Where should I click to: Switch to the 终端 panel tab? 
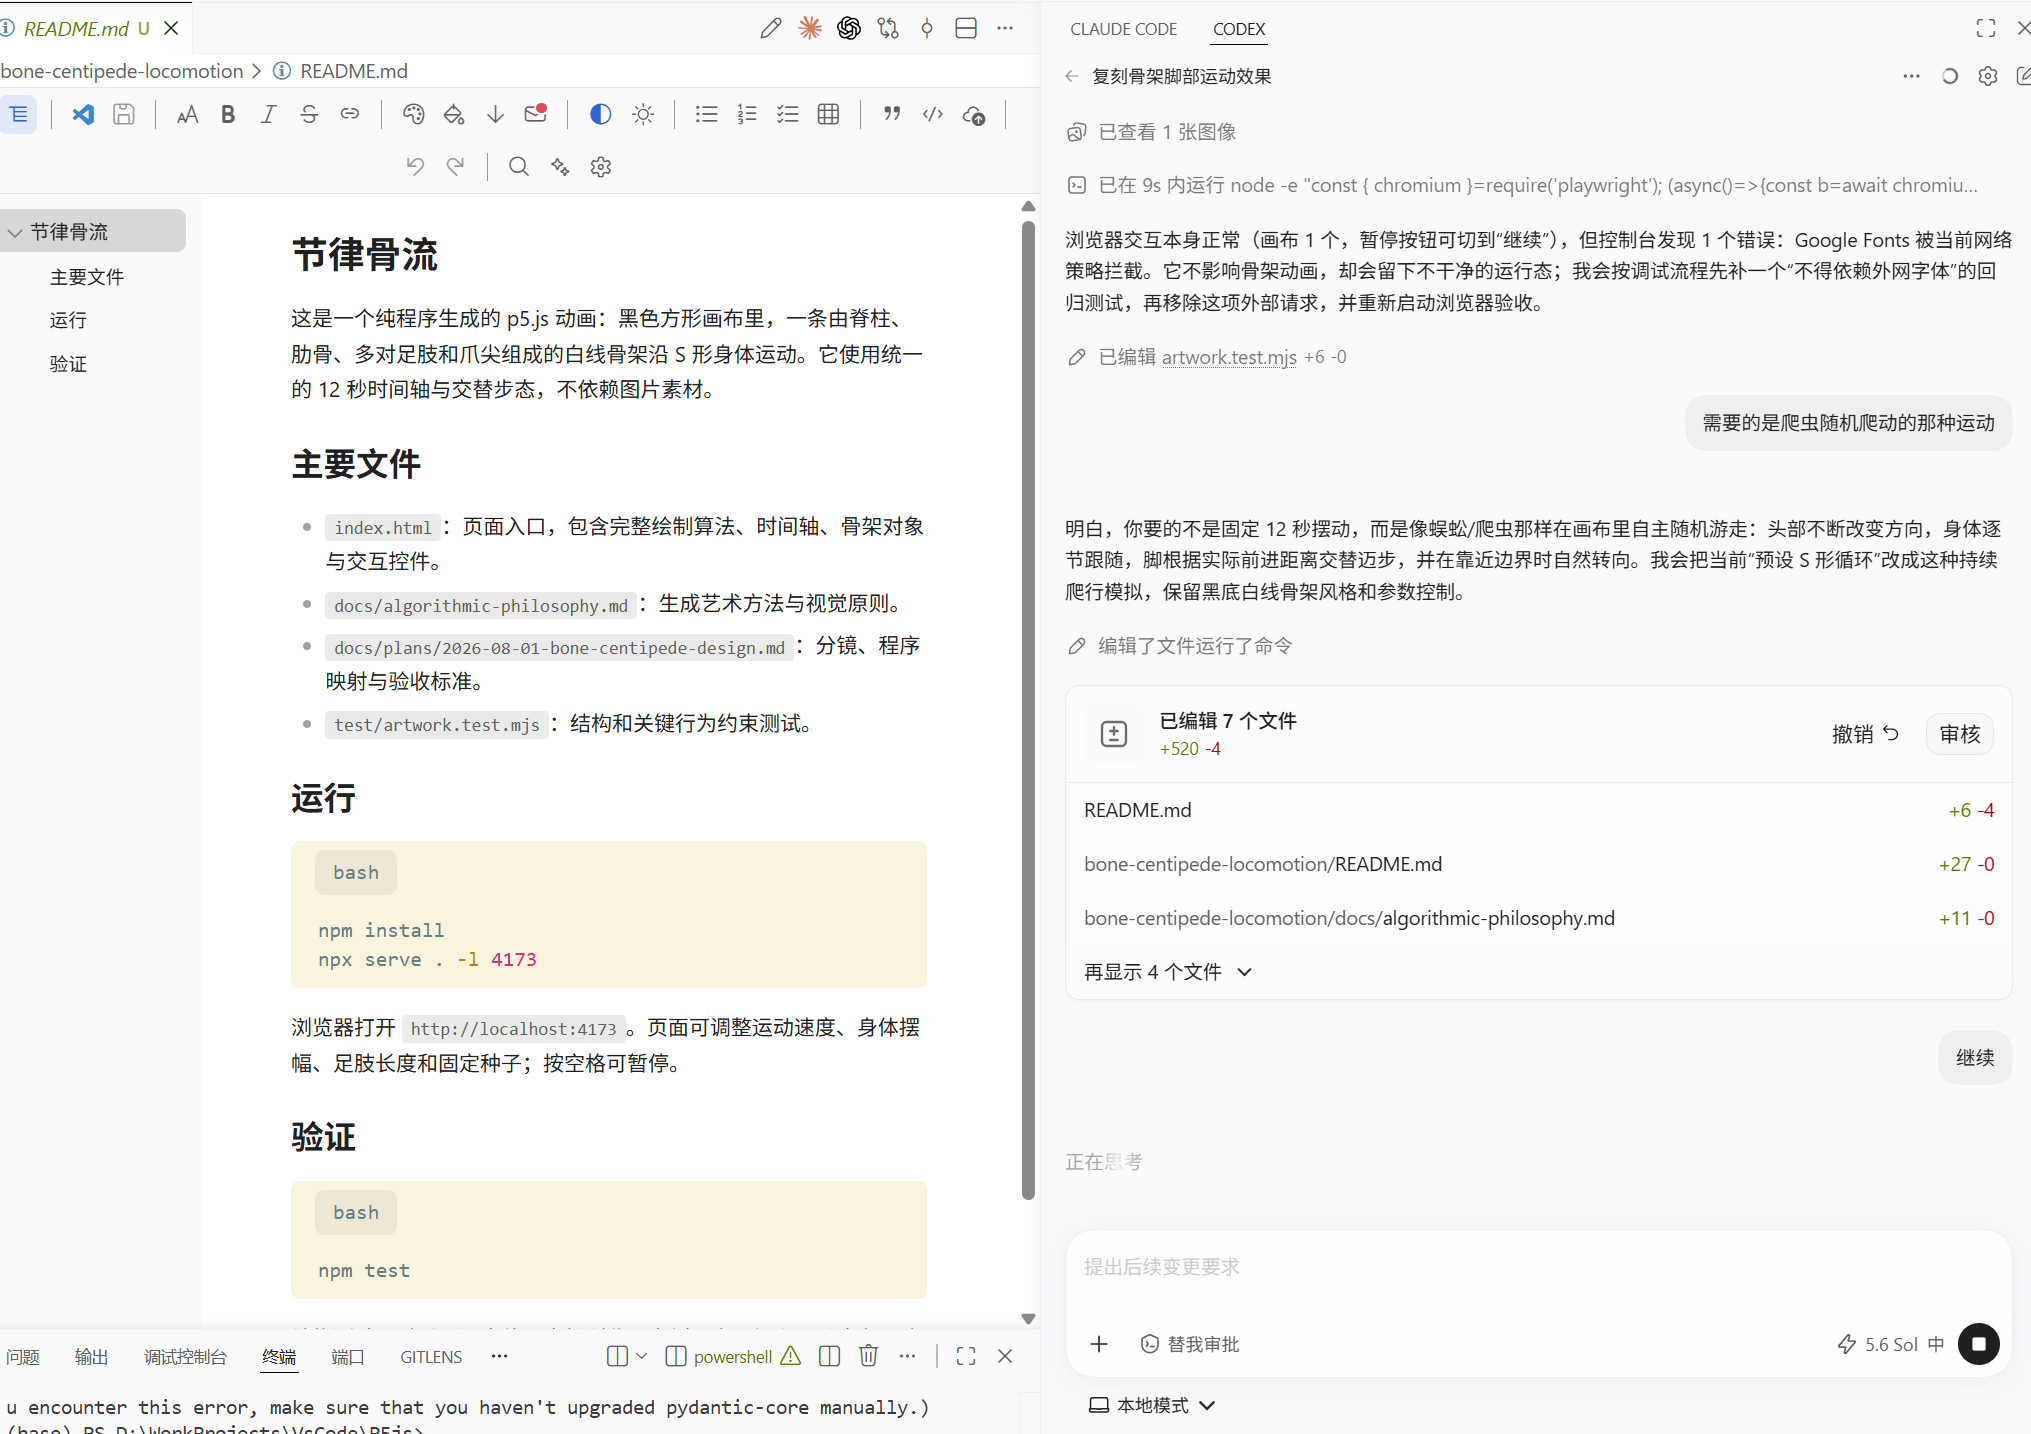279,1357
